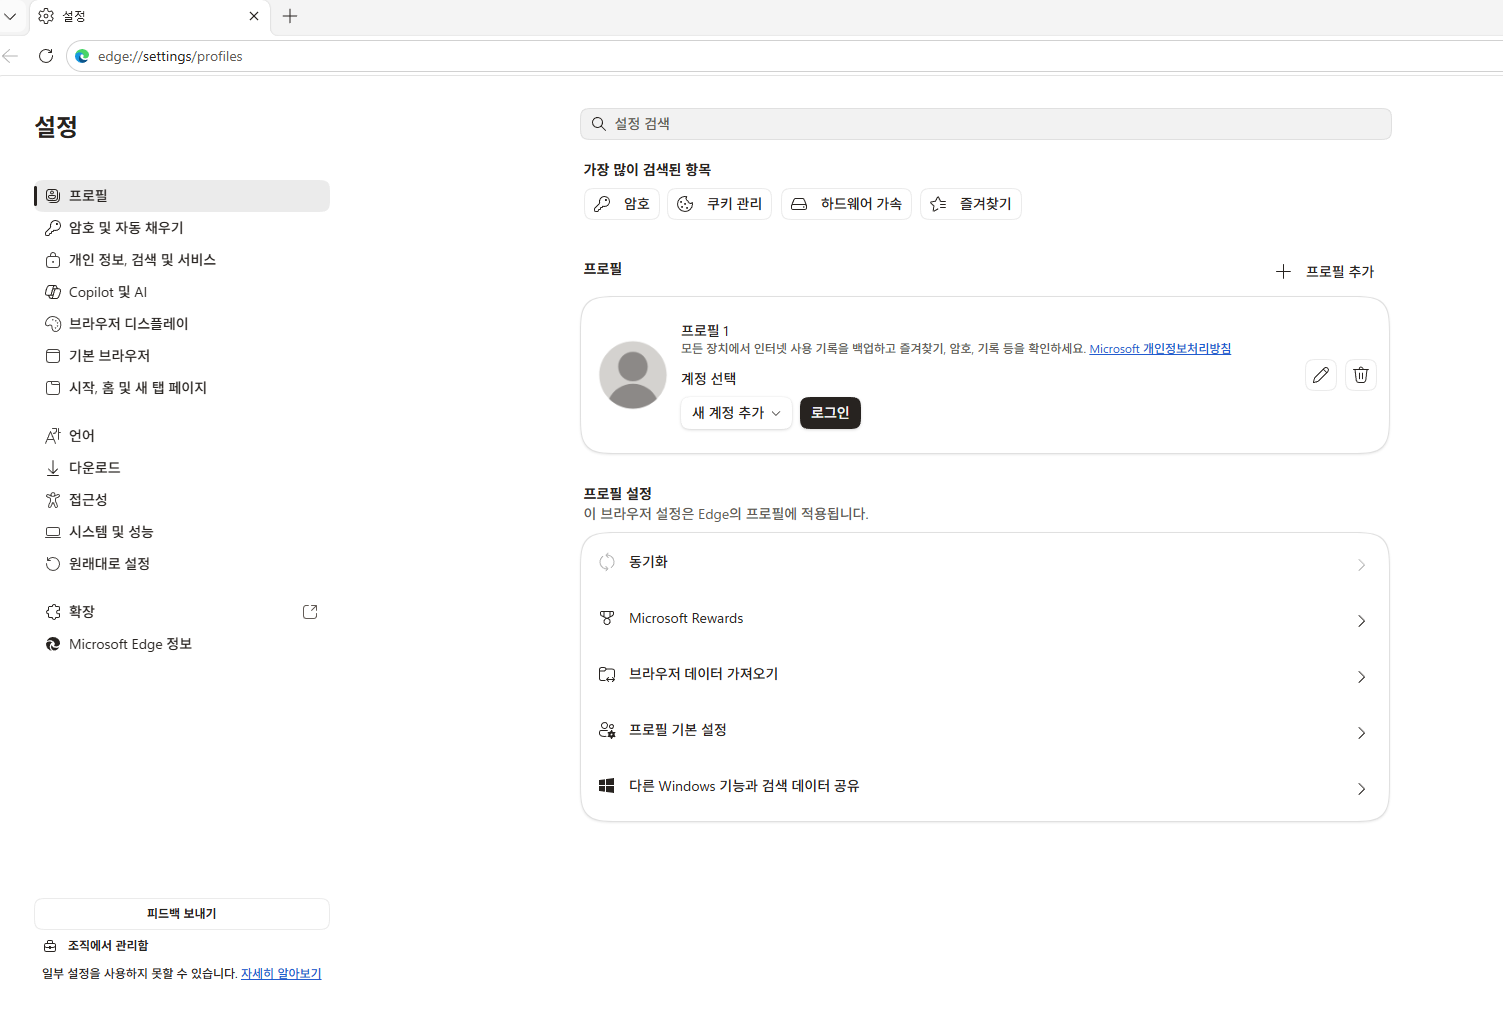Click the profile avatar picture

[633, 375]
